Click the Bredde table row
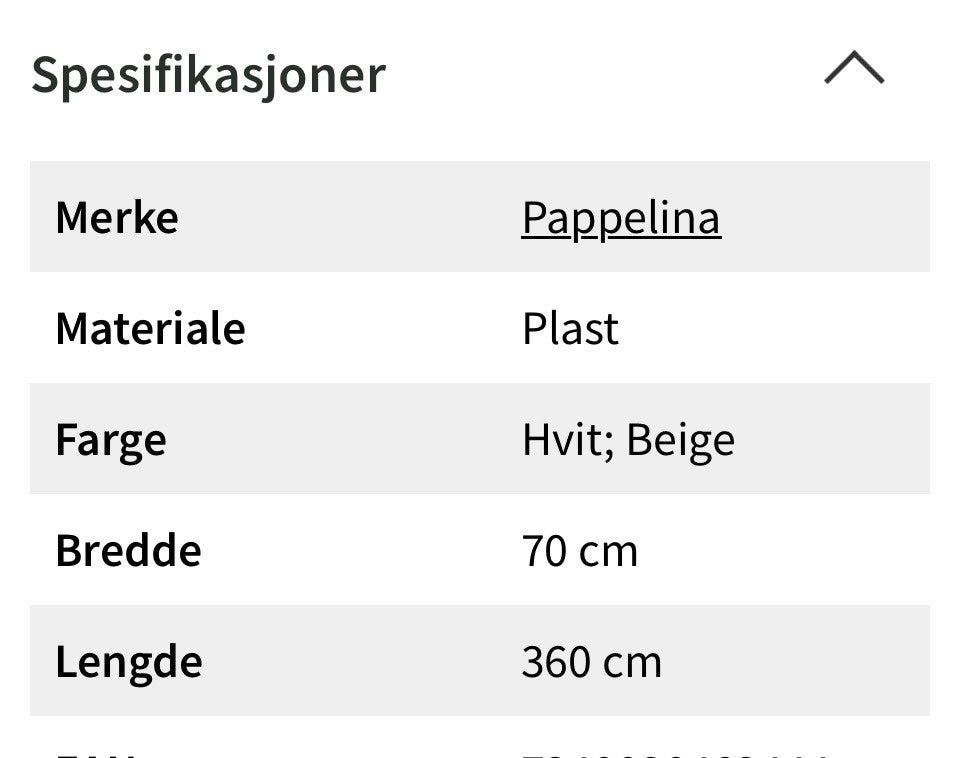960x758 pixels. 480,549
